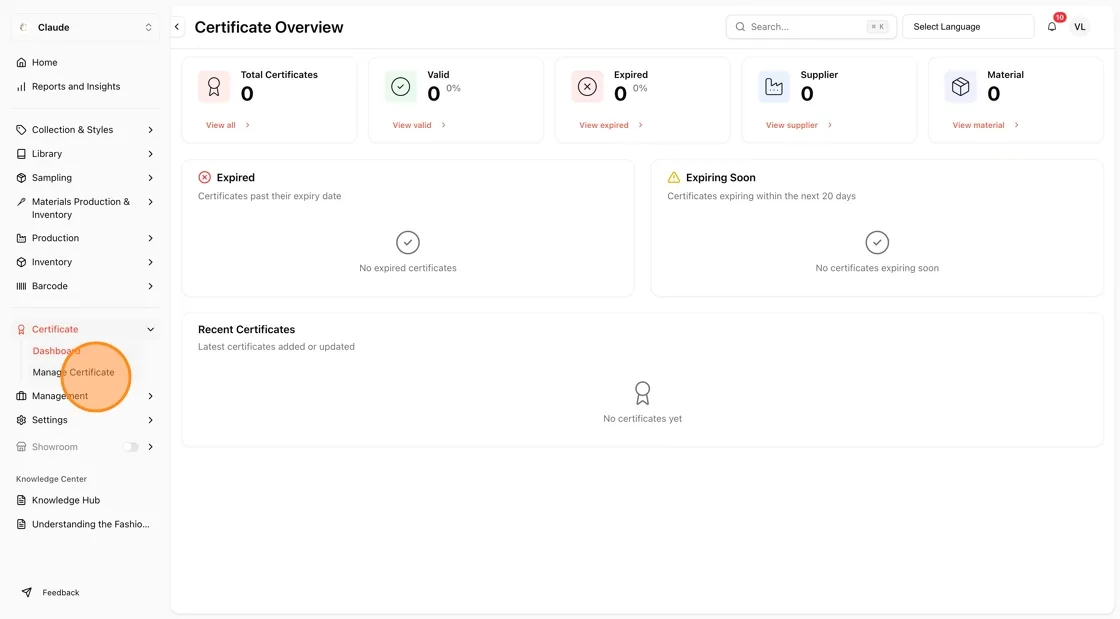1120x619 pixels.
Task: Open Manage Certificate submenu item
Action: (74, 373)
